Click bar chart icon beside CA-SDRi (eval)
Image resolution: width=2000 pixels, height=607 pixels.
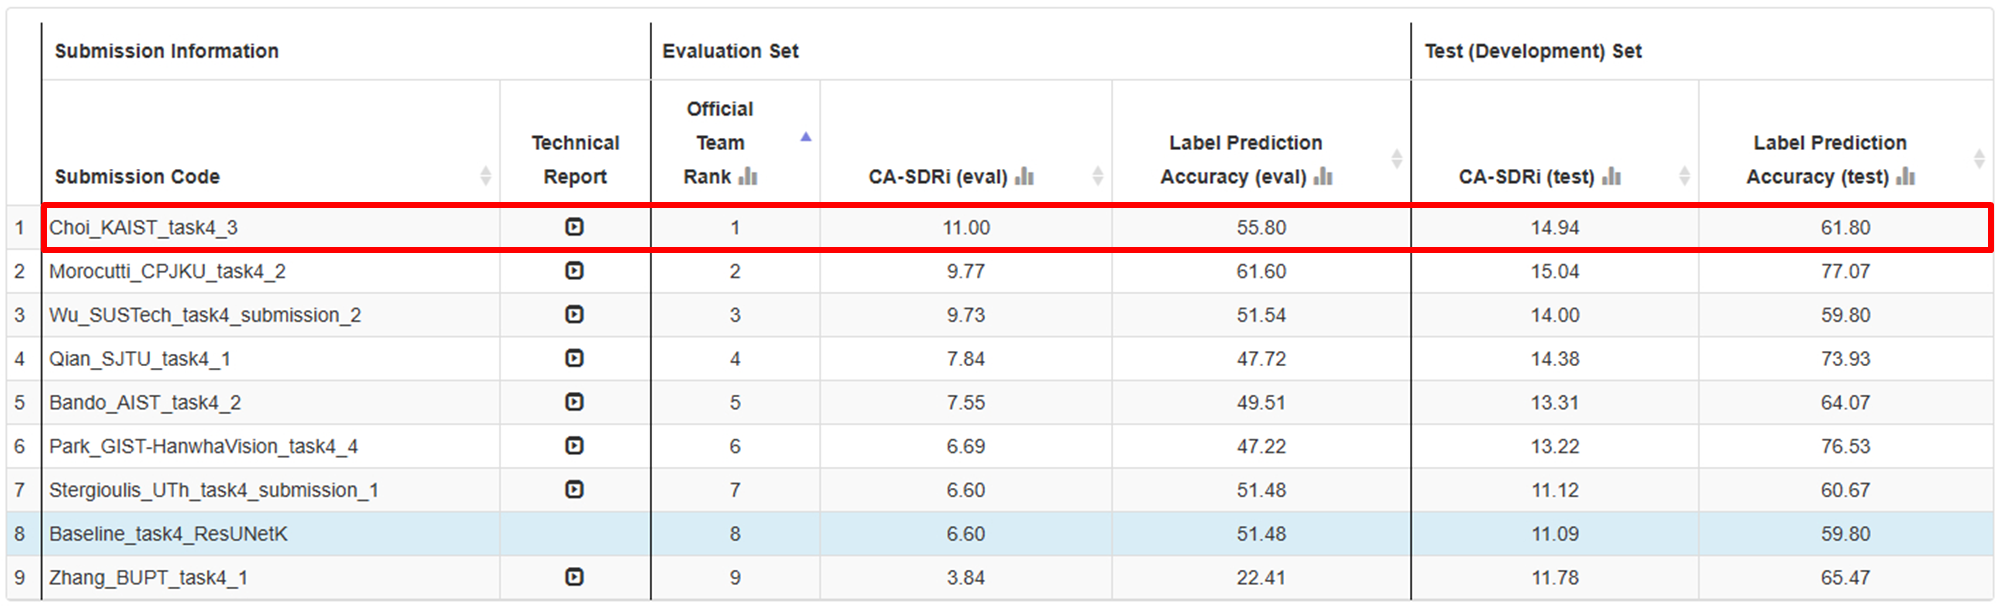1024,177
